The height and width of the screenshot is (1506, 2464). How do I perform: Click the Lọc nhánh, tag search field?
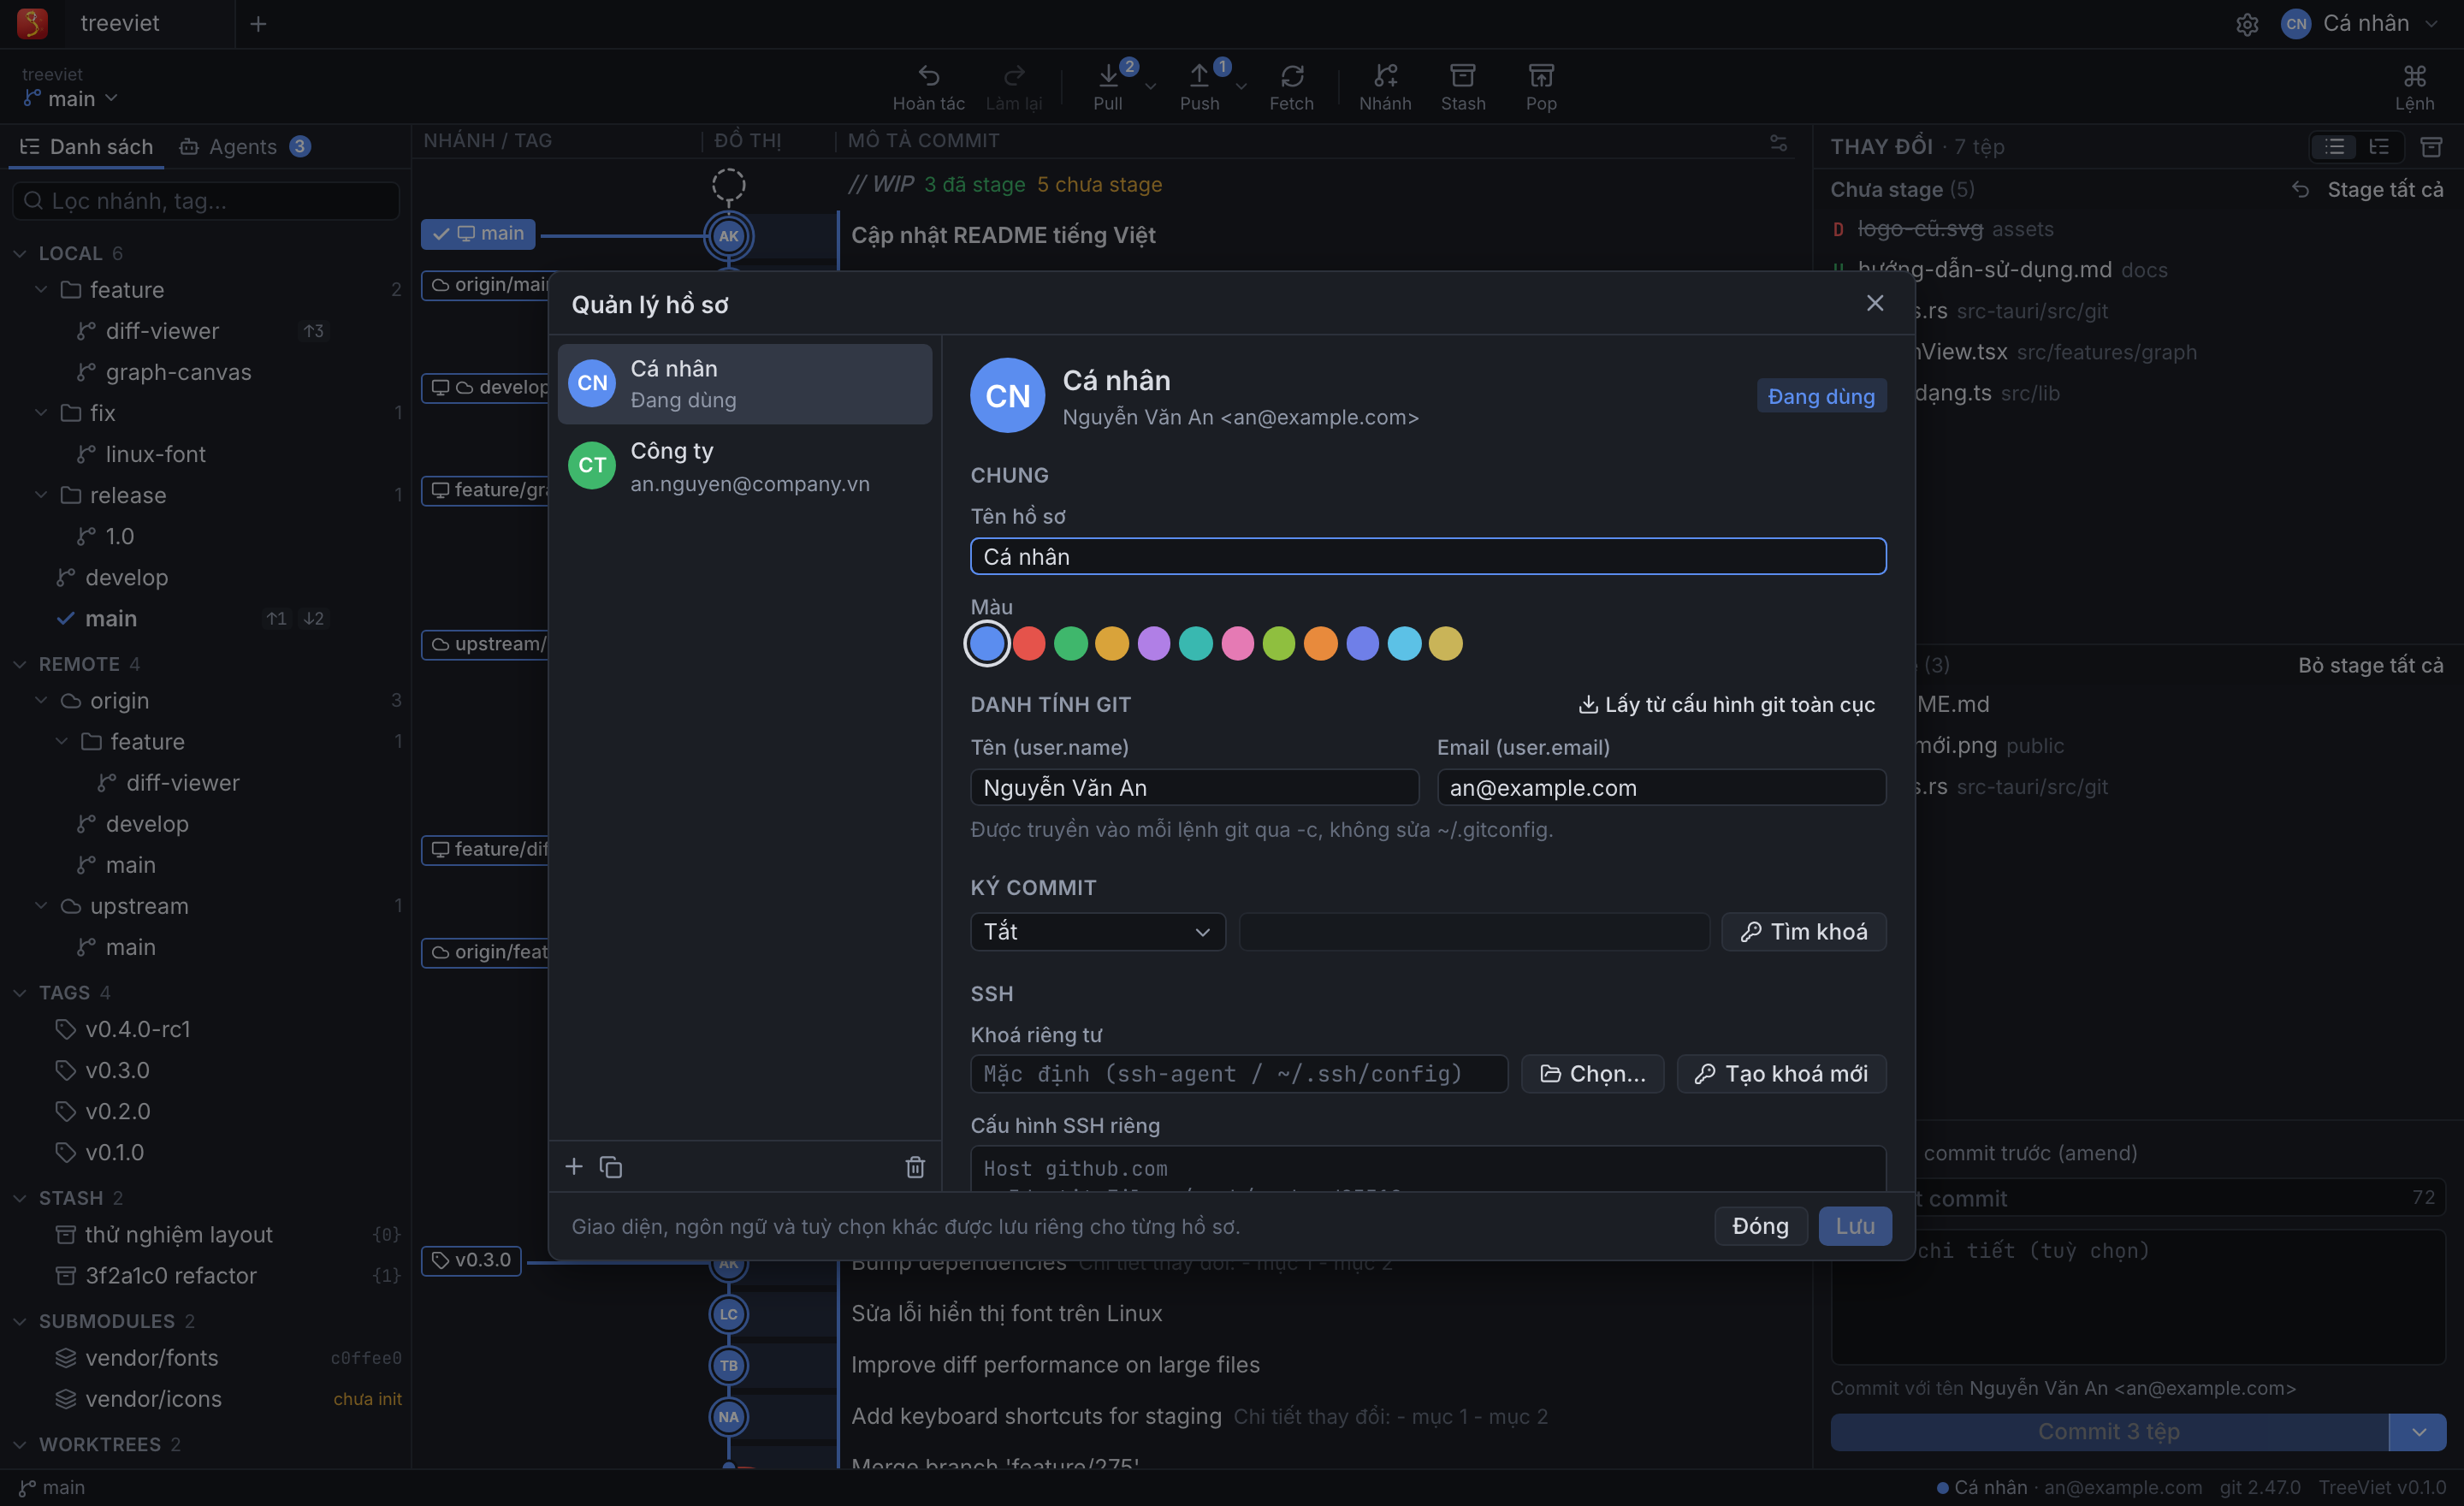pyautogui.click(x=205, y=201)
